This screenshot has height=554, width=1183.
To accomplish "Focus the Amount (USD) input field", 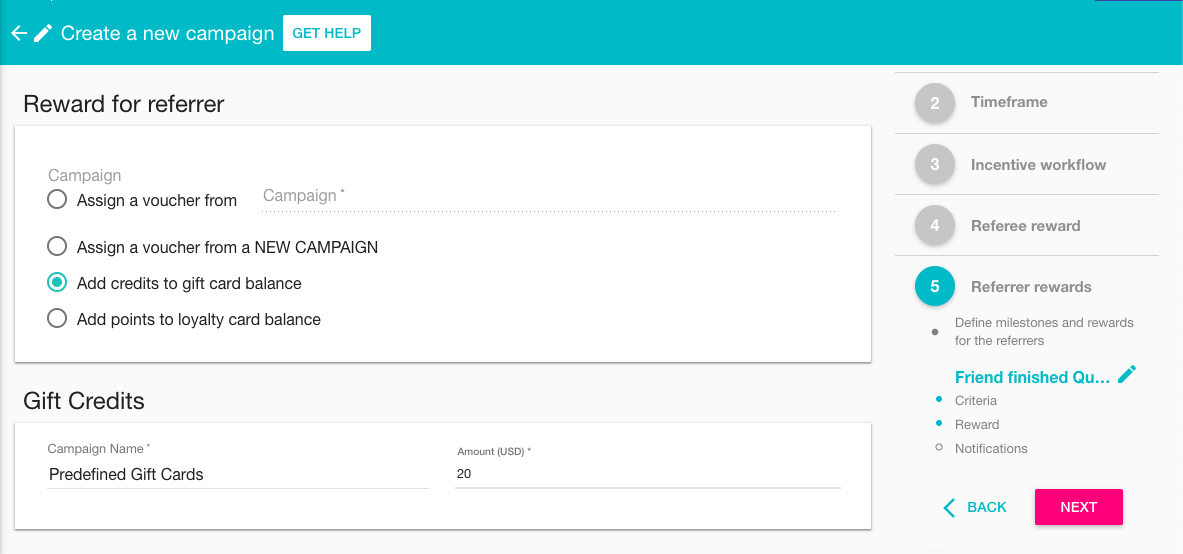I will 647,475.
